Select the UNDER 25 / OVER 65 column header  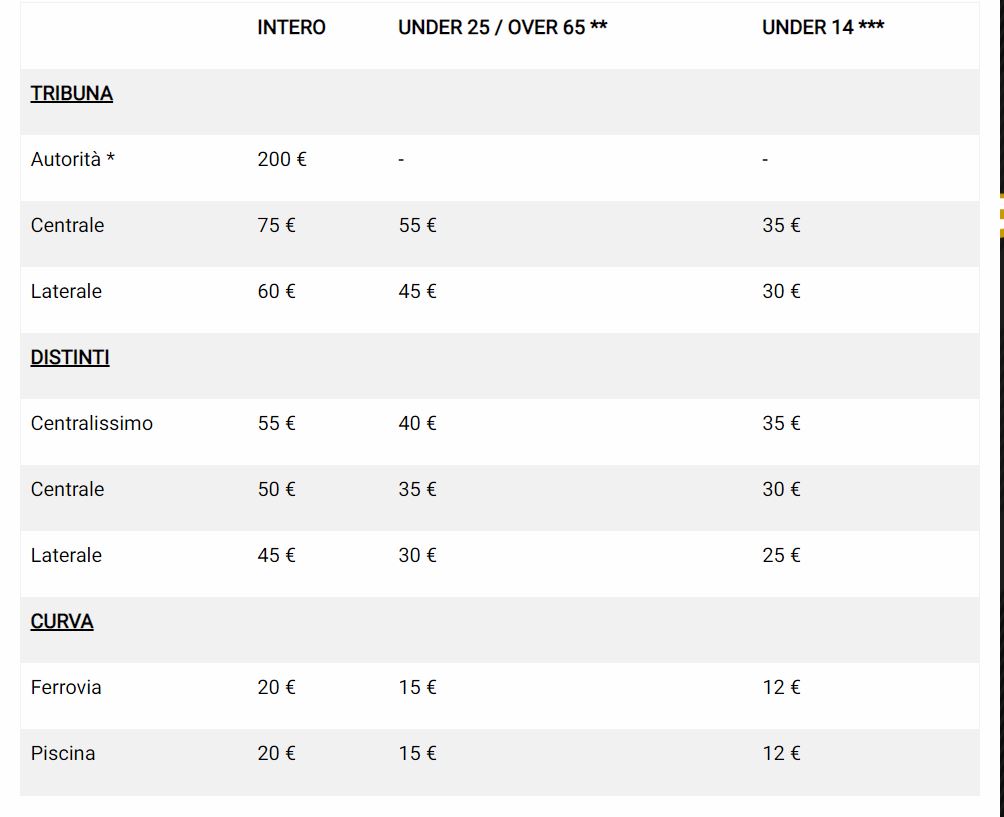pyautogui.click(x=503, y=28)
